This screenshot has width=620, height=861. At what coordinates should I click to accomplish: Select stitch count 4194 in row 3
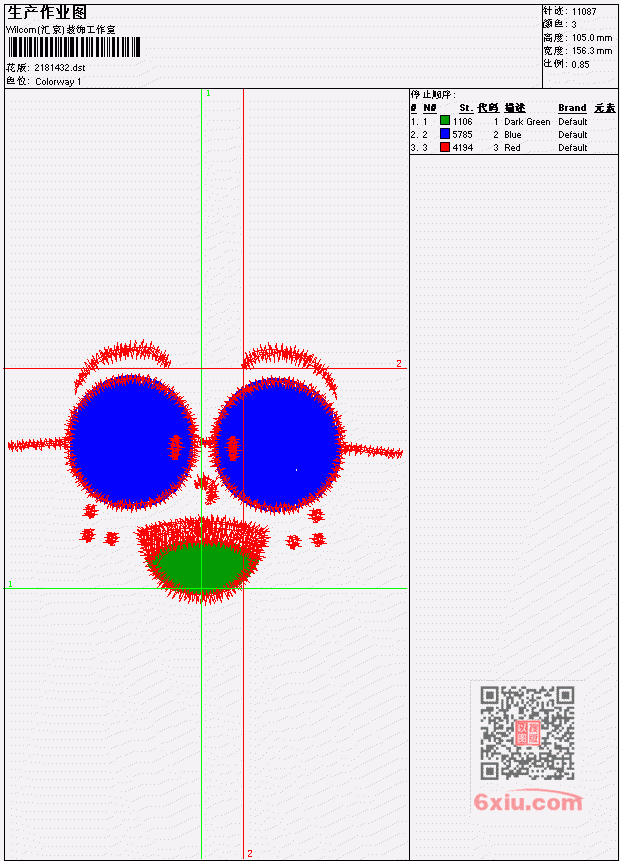click(462, 148)
